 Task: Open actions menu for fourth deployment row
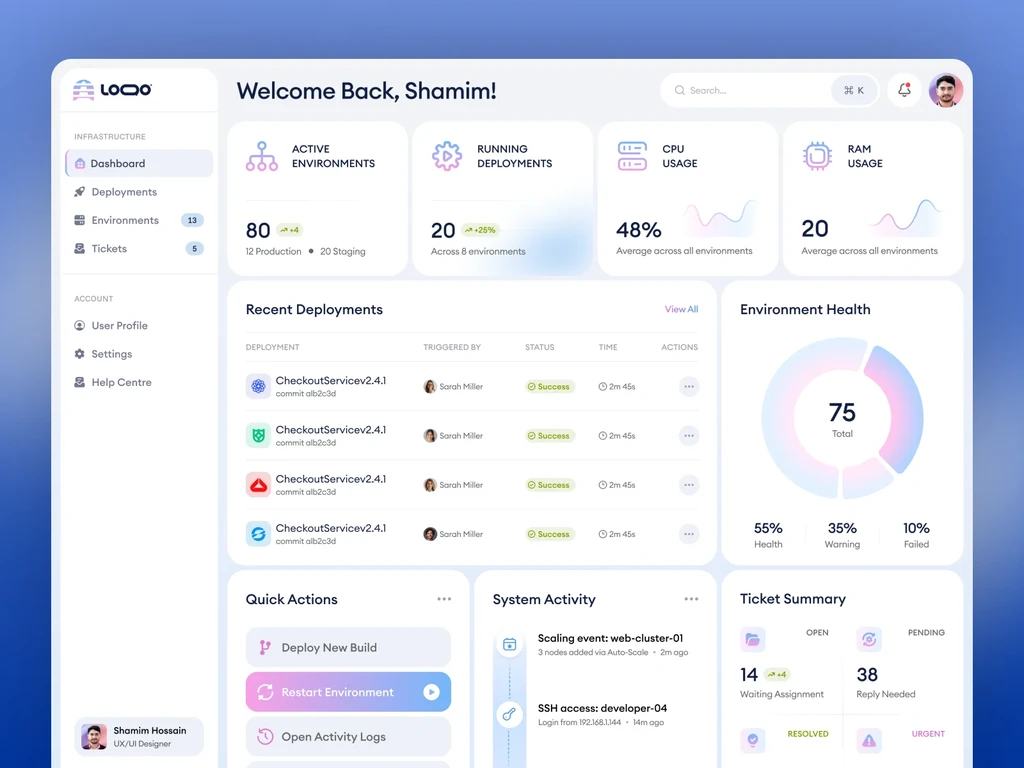pos(689,534)
